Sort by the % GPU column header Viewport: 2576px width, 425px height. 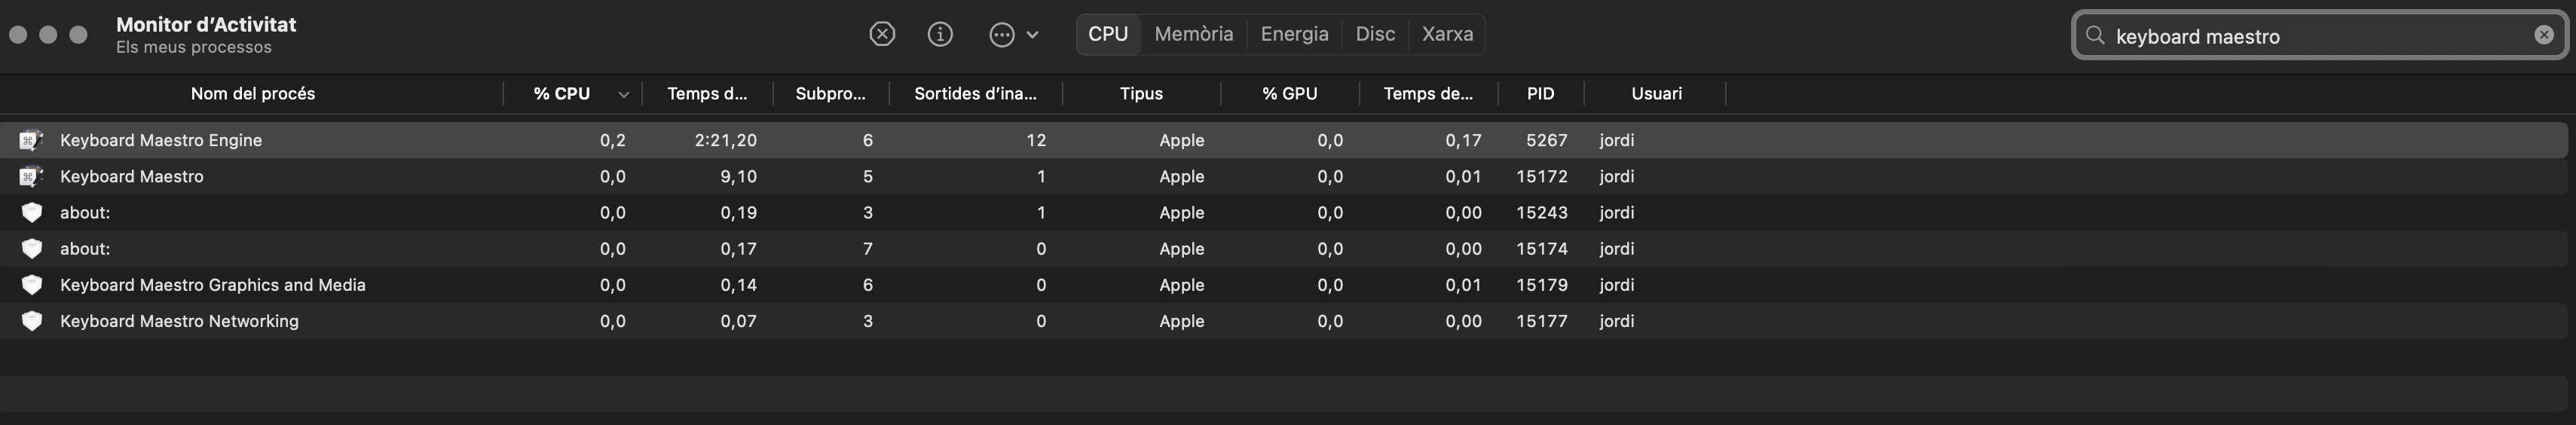1289,93
